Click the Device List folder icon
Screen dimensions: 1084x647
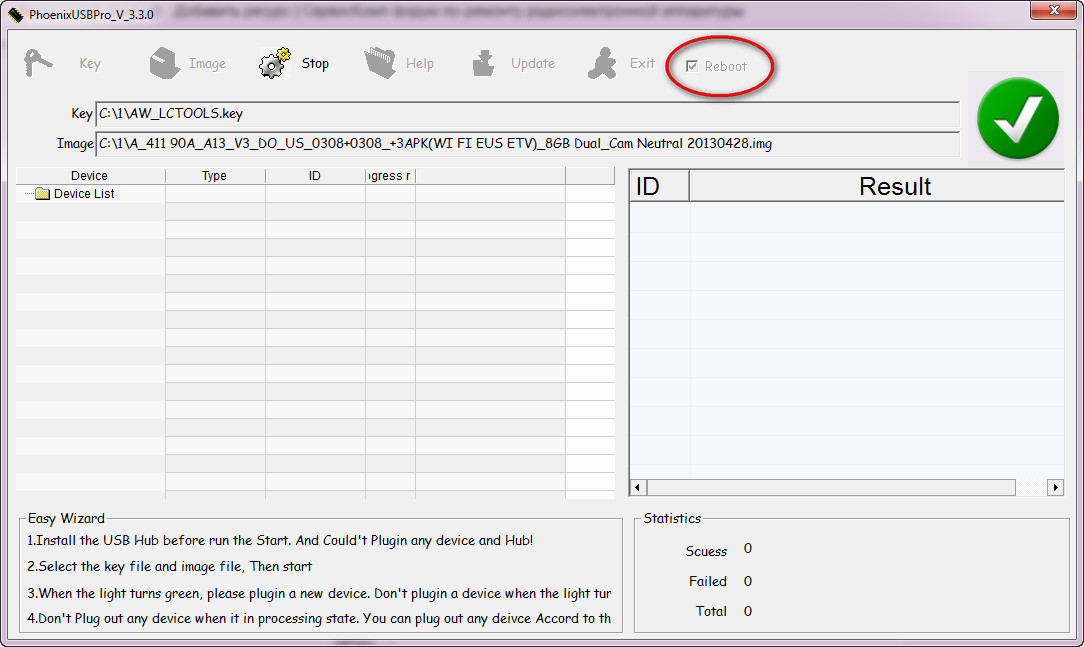tap(43, 194)
